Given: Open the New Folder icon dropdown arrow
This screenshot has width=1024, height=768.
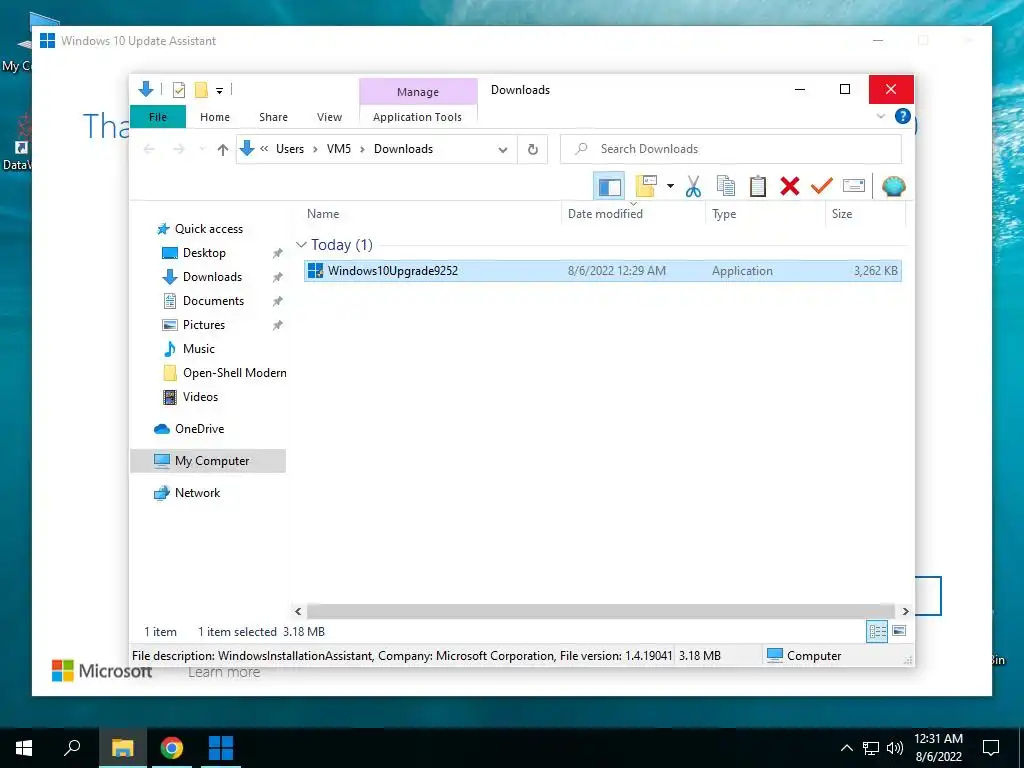Looking at the screenshot, I should point(670,186).
